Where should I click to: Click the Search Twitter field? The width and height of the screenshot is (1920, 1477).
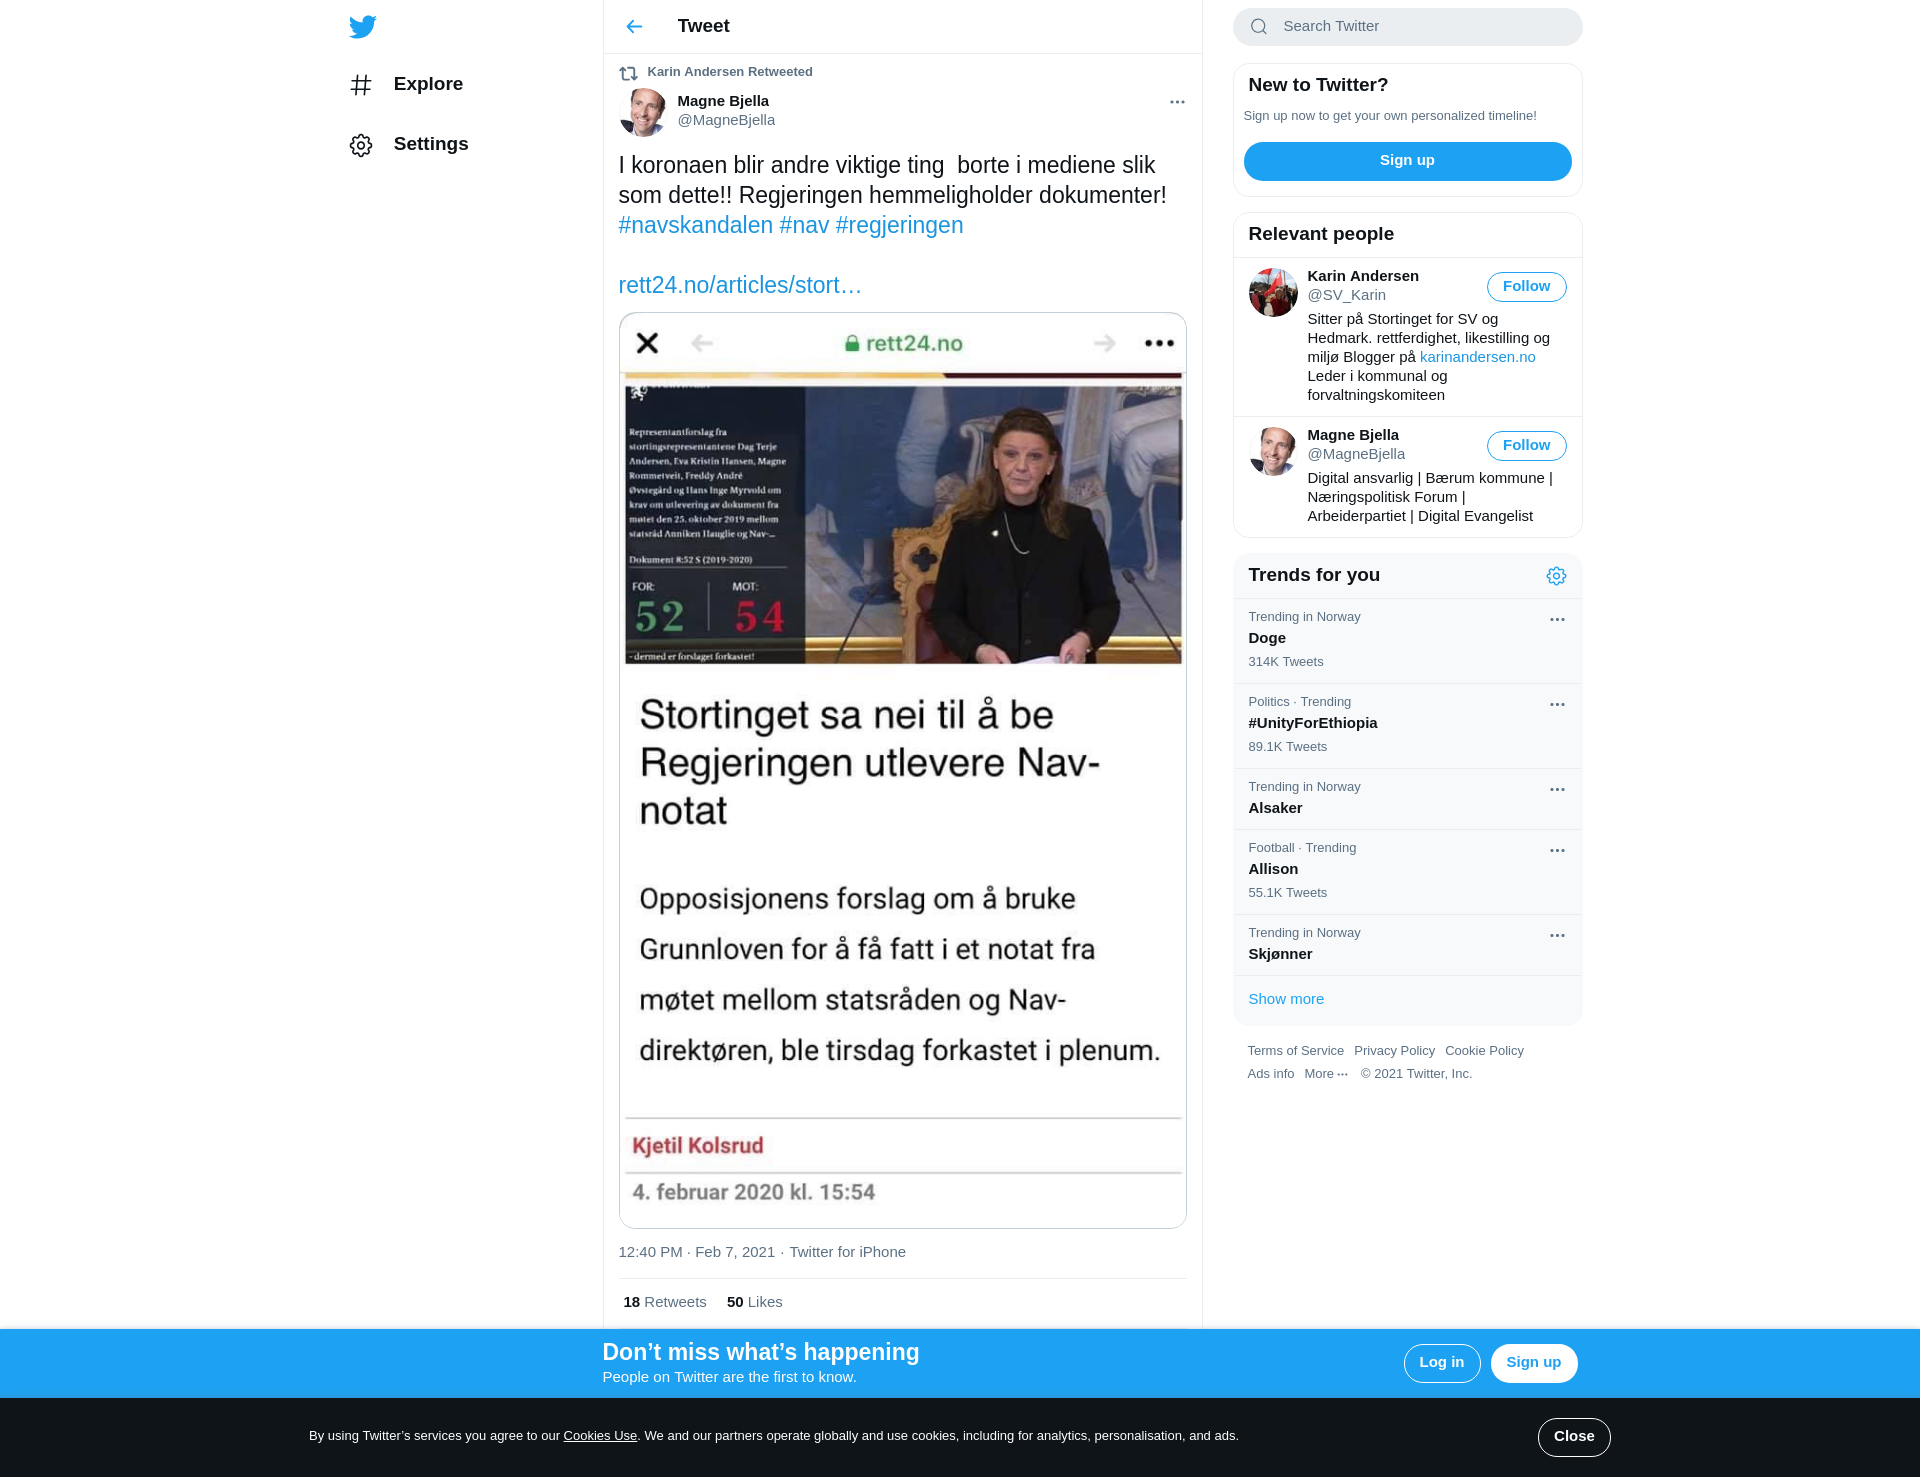point(1407,27)
